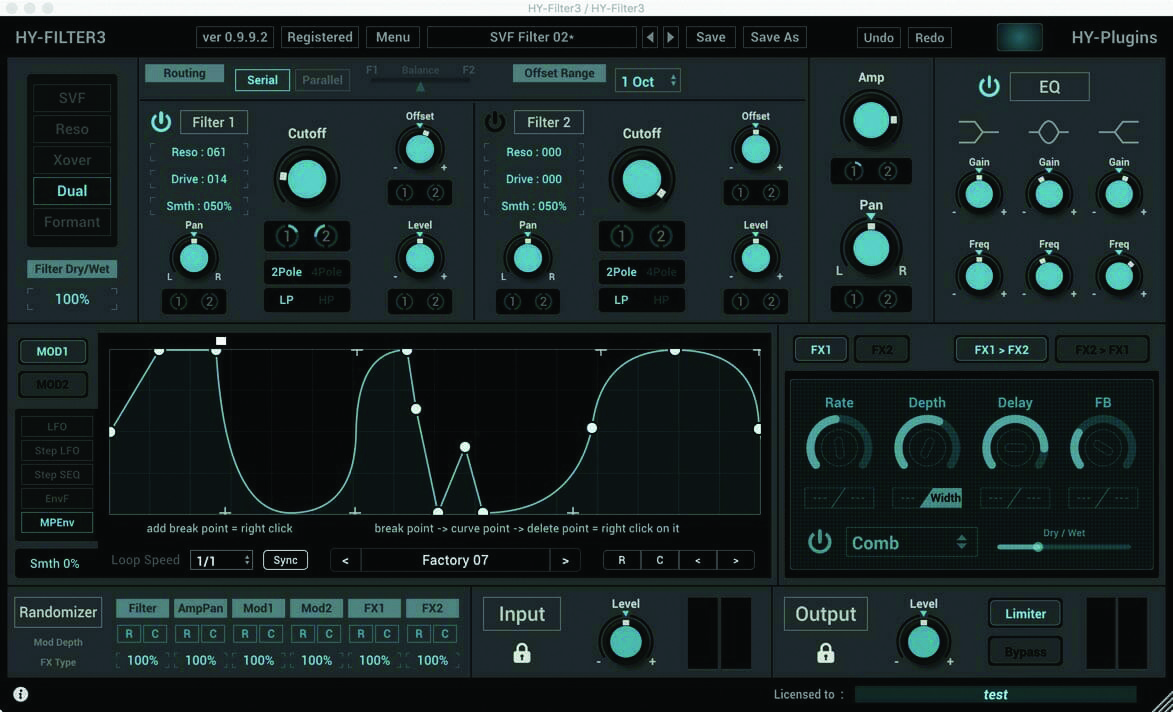The height and width of the screenshot is (712, 1173).
Task: Click the Filter 1 Cutoff knob
Action: pyautogui.click(x=307, y=179)
